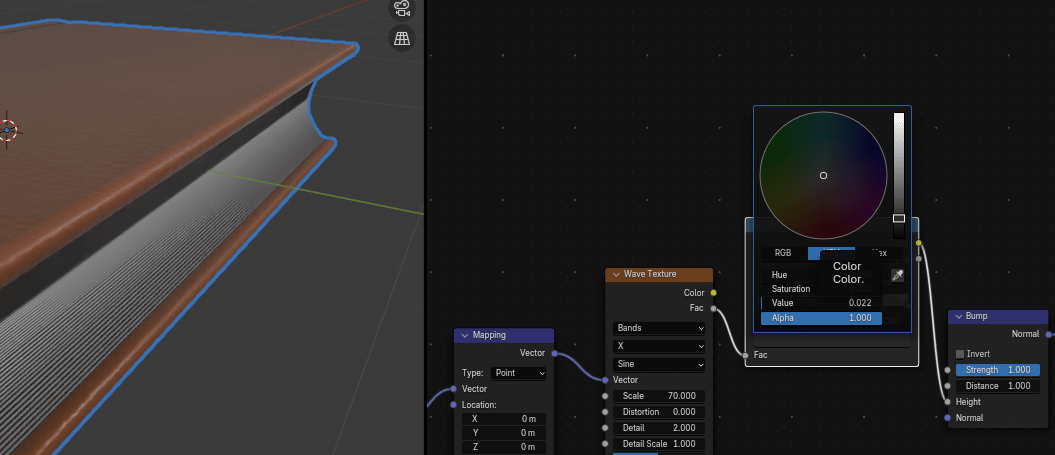Open the Bands wave type dropdown

659,328
